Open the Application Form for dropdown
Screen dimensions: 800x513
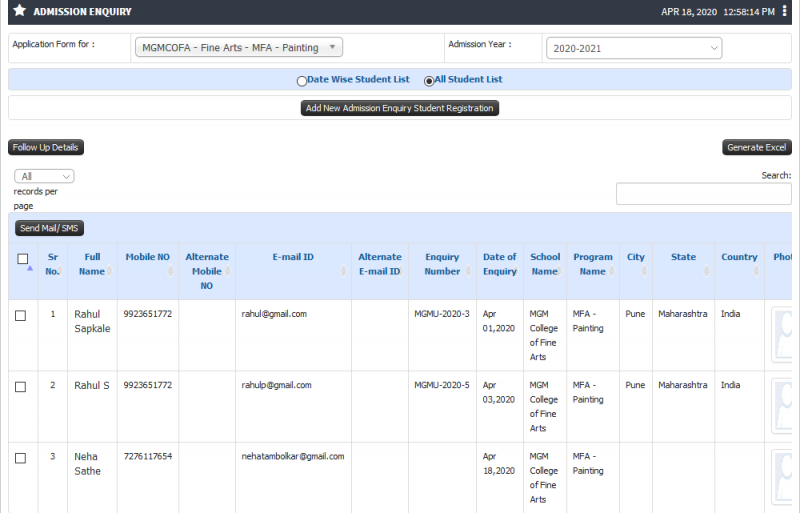(239, 47)
